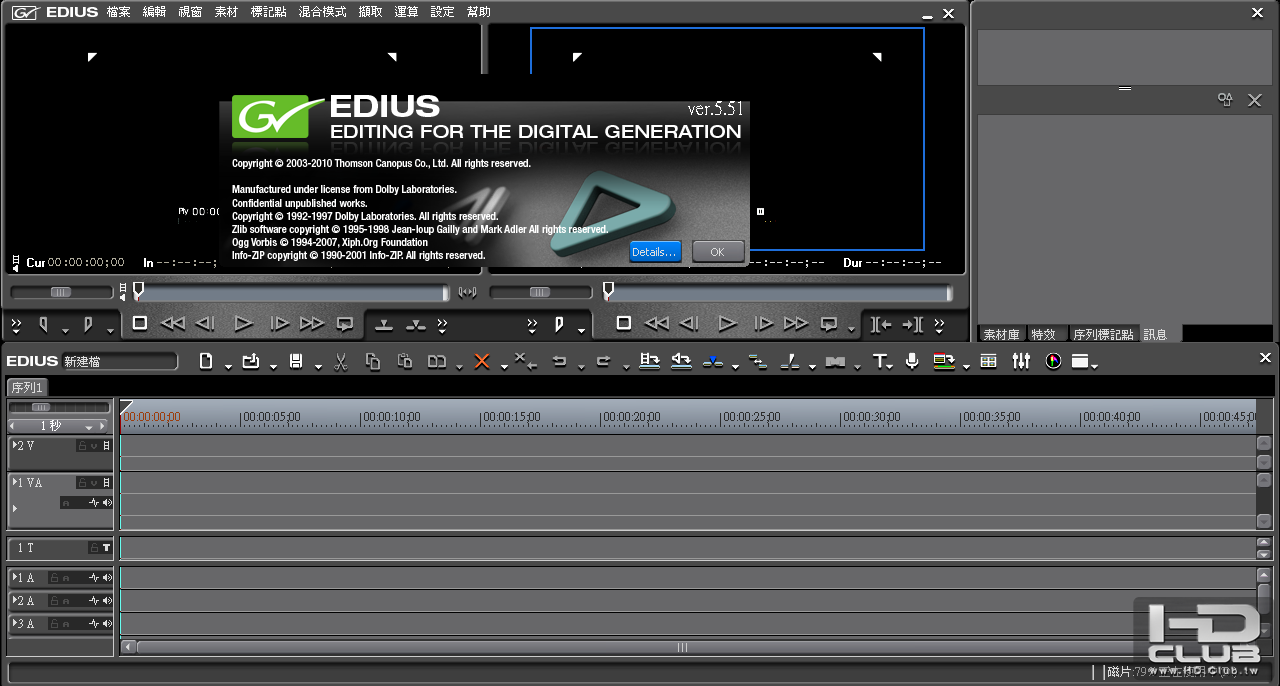Expand the 1 VA track triangle

pos(15,482)
